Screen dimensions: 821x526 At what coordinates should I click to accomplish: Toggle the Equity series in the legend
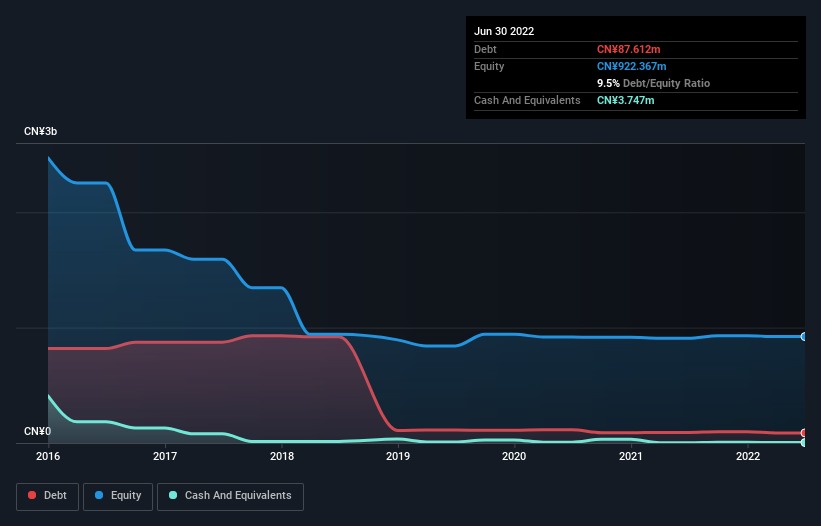118,496
